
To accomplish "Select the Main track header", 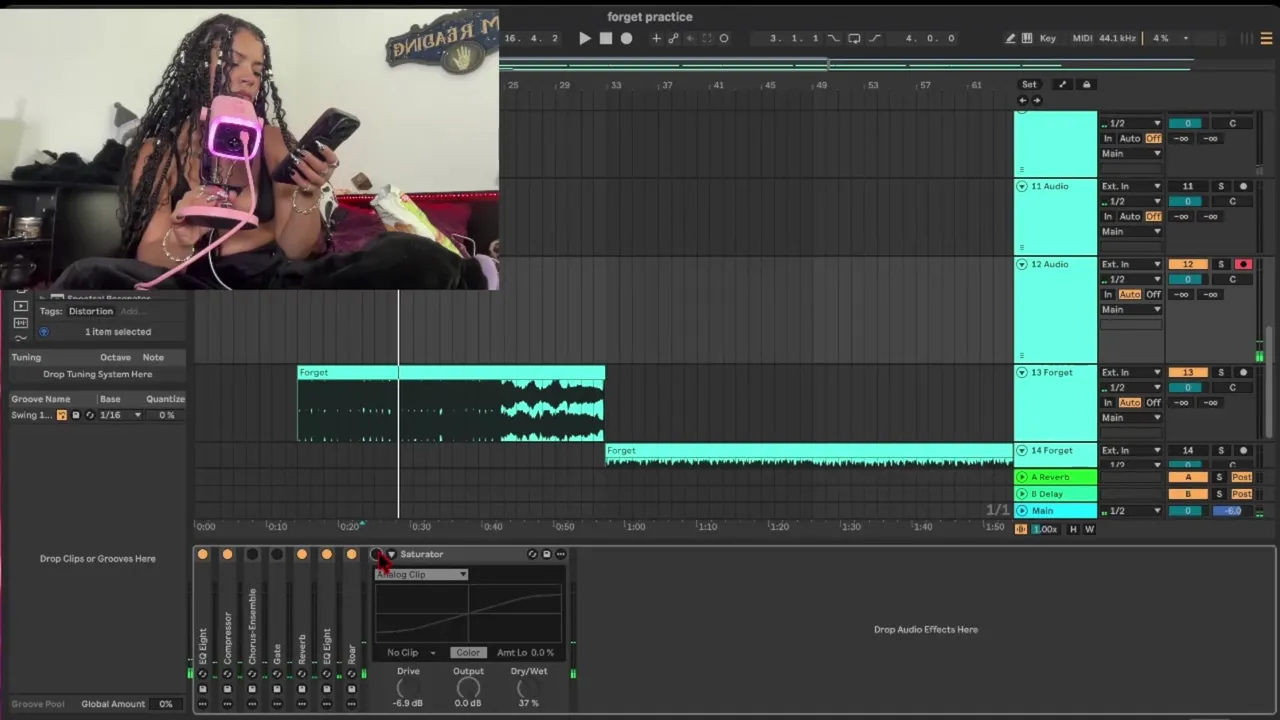I will pyautogui.click(x=1056, y=511).
